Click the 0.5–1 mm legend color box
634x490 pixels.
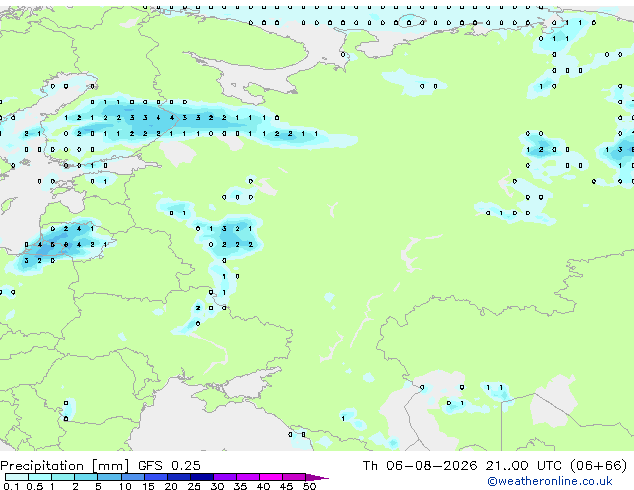point(40,477)
